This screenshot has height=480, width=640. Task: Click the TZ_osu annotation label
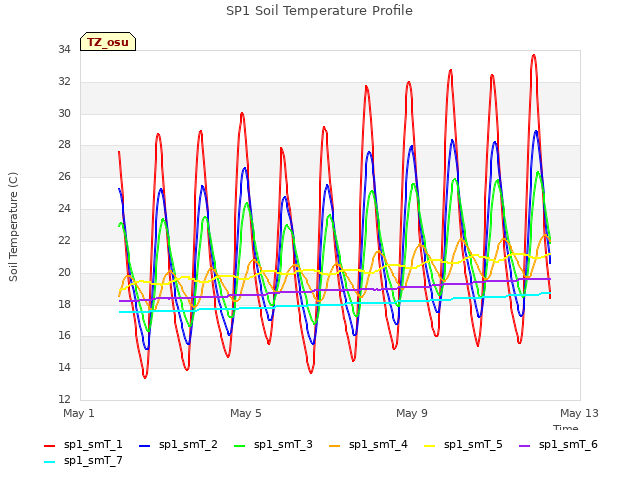[x=108, y=42]
